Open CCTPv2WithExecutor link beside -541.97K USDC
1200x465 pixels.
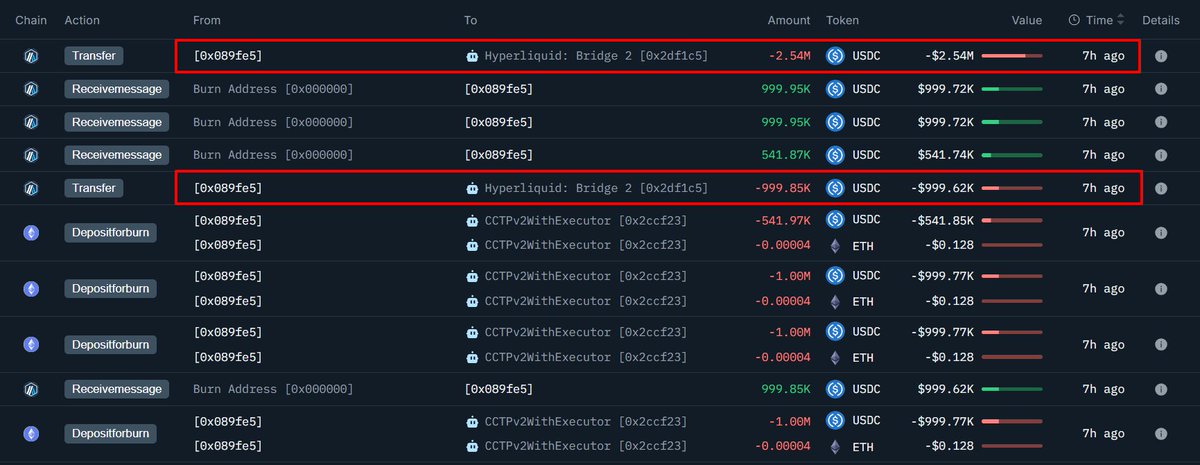585,220
